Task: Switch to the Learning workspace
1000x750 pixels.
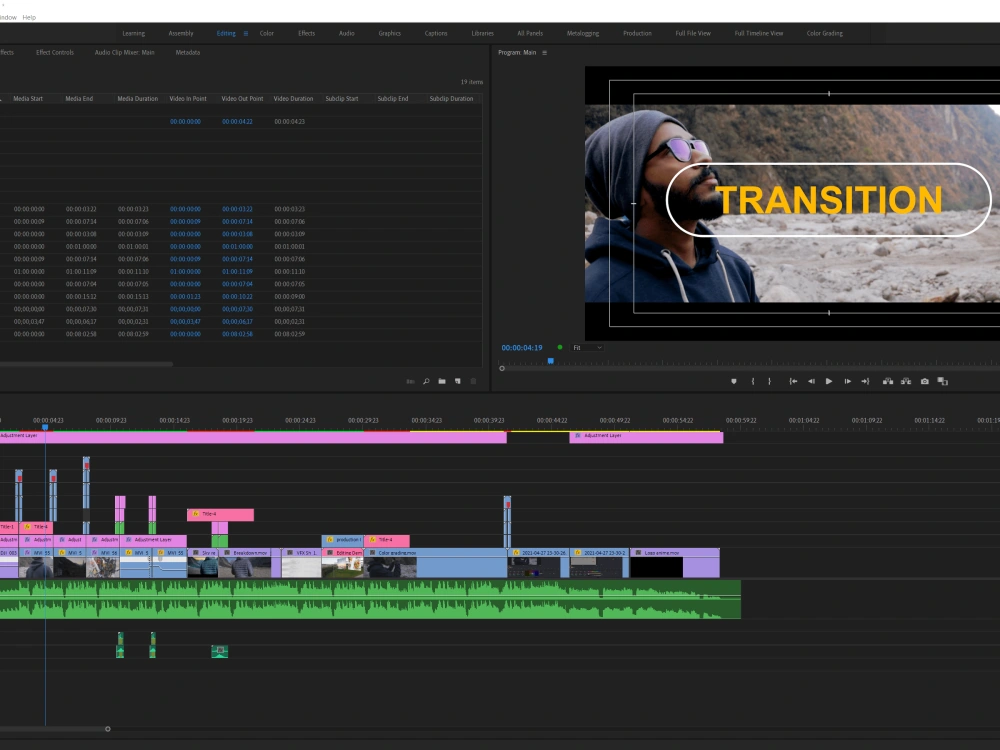Action: pyautogui.click(x=133, y=33)
